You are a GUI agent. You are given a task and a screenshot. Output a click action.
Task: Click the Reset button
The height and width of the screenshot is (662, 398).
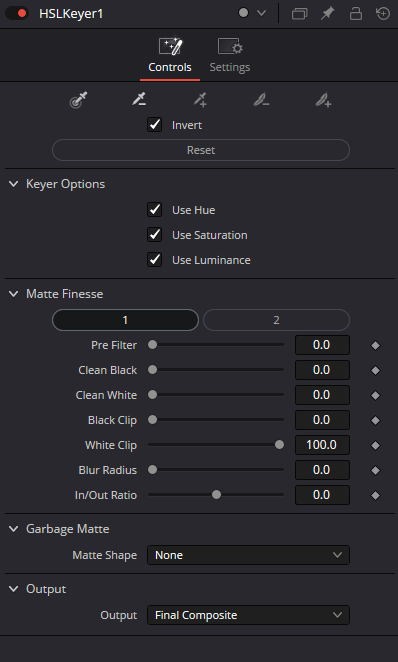[201, 150]
